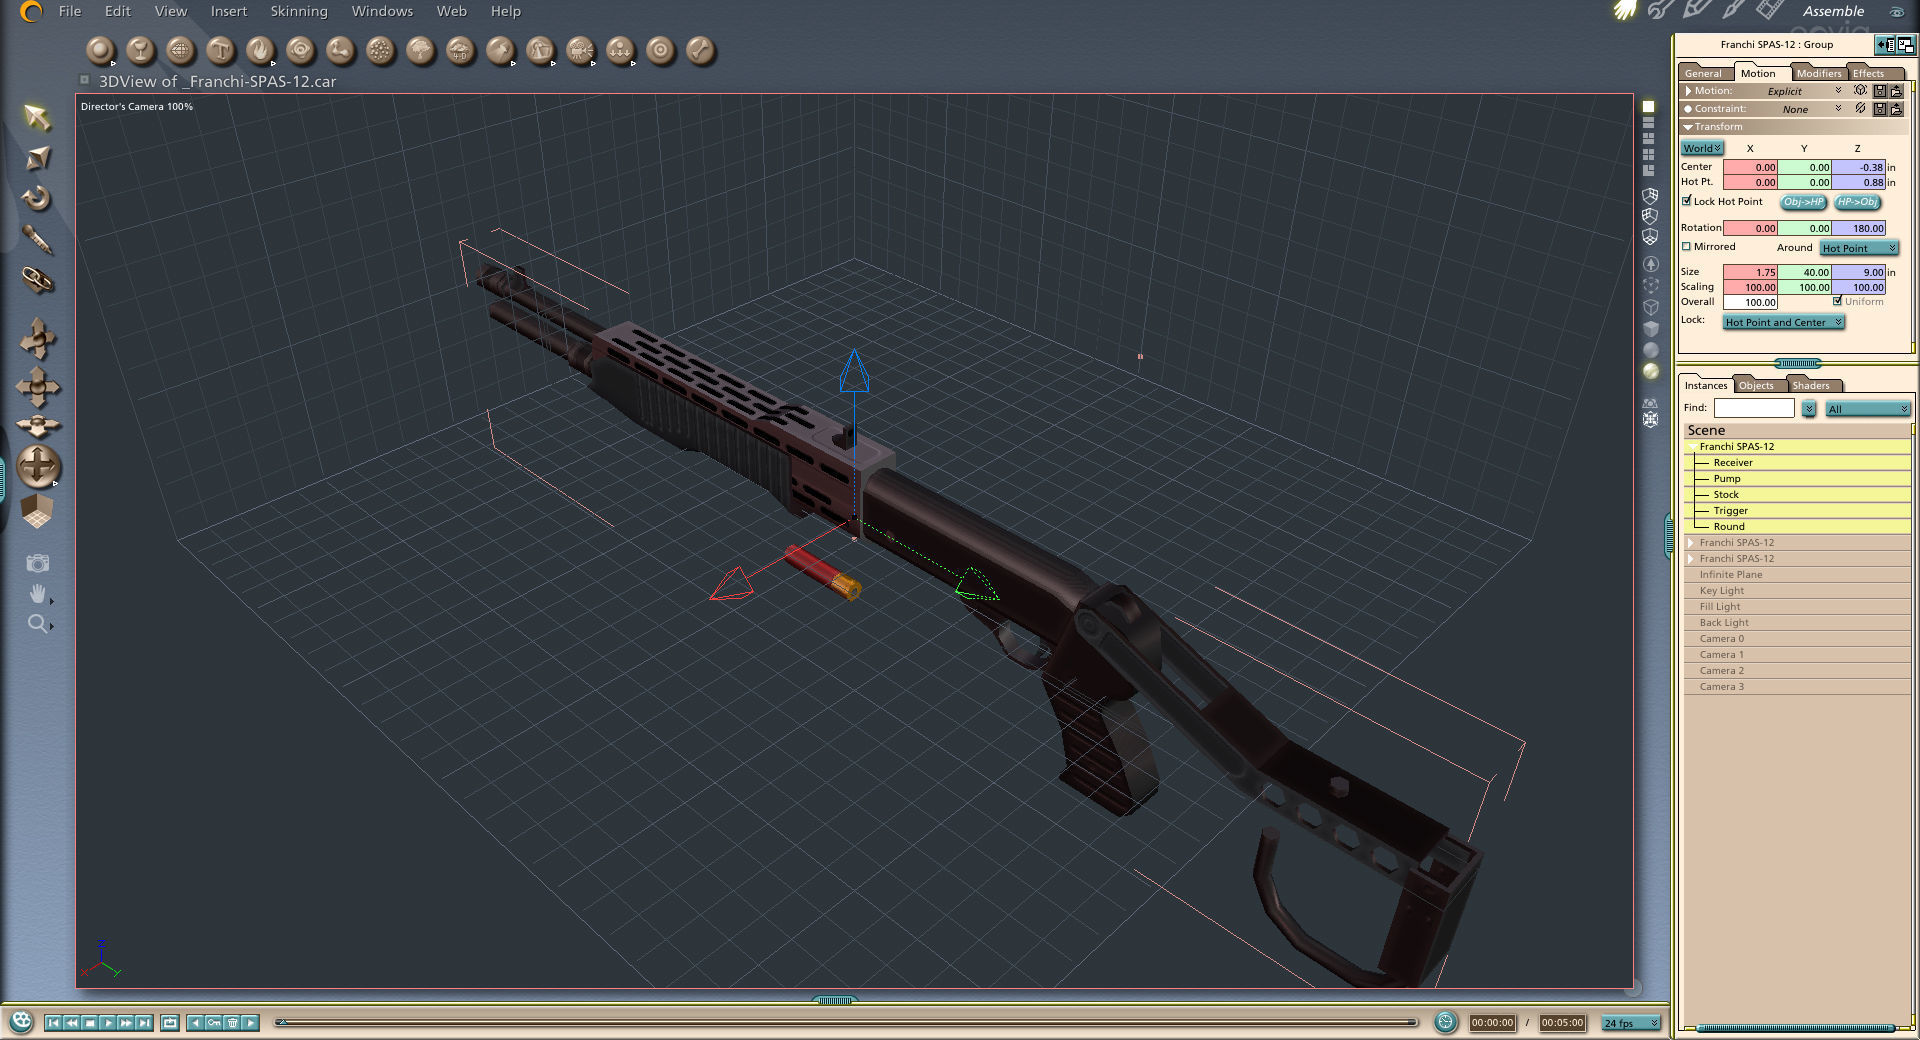Create a key frame button
Viewport: 1920px width, 1040px height.
tap(214, 1022)
